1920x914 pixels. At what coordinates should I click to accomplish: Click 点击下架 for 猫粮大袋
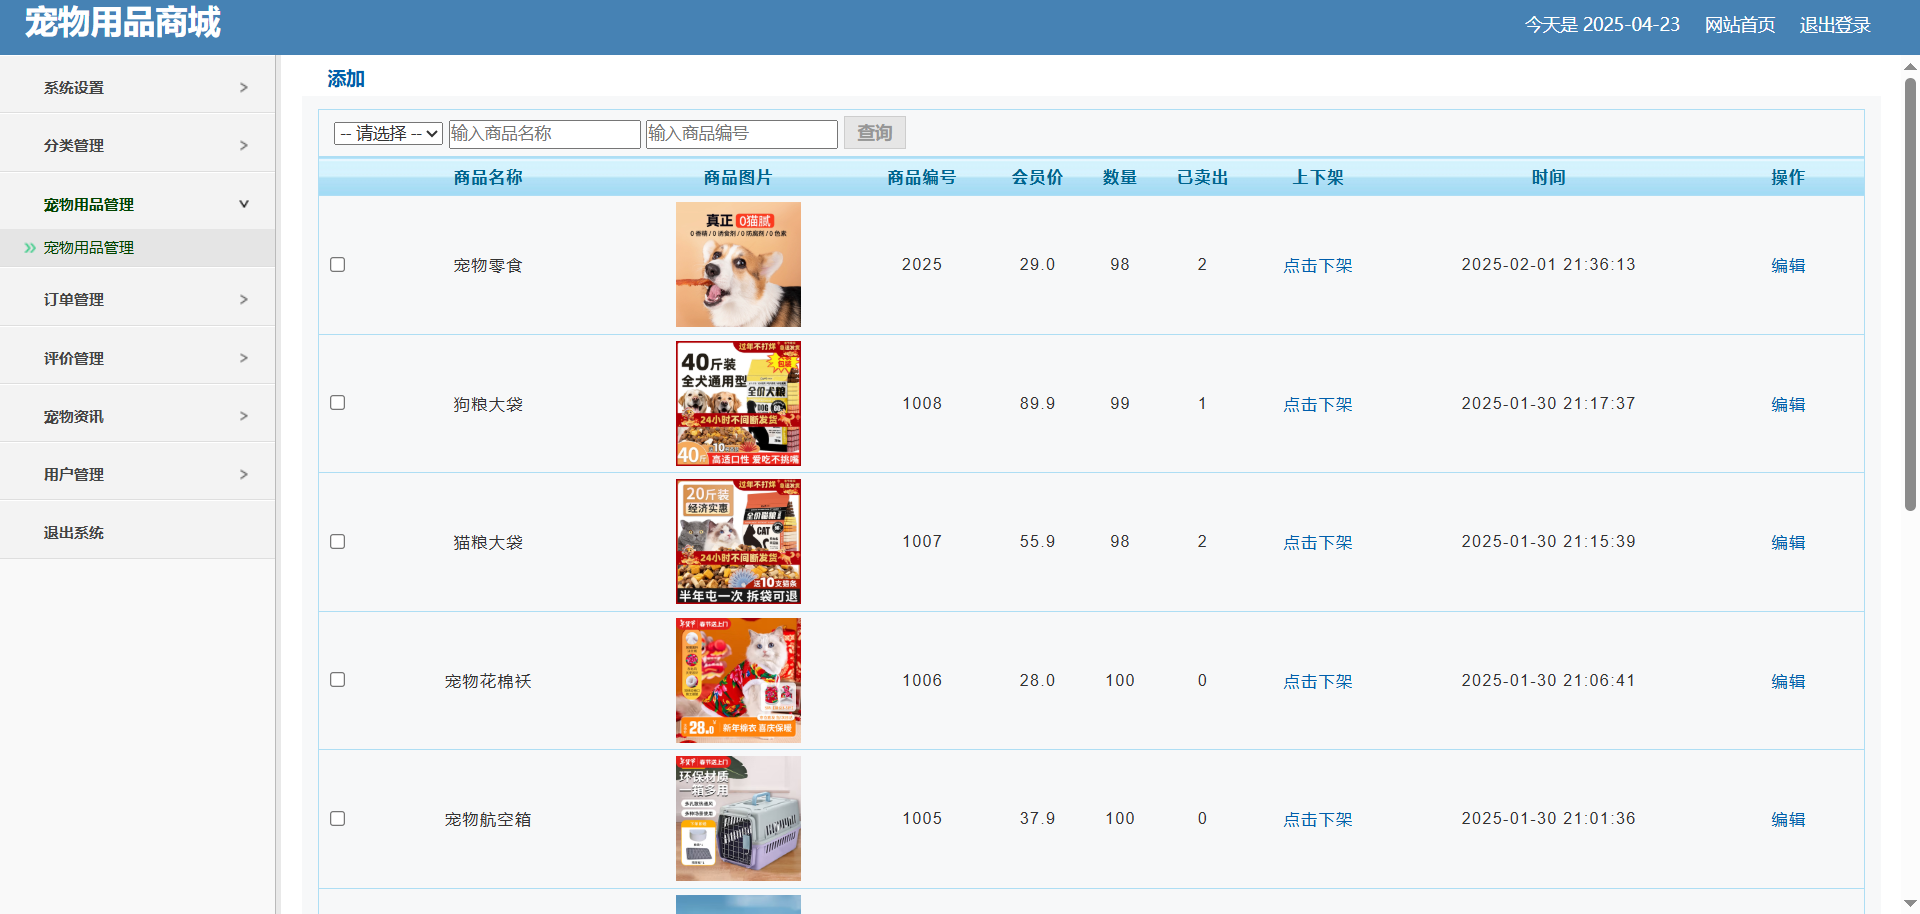tap(1318, 542)
